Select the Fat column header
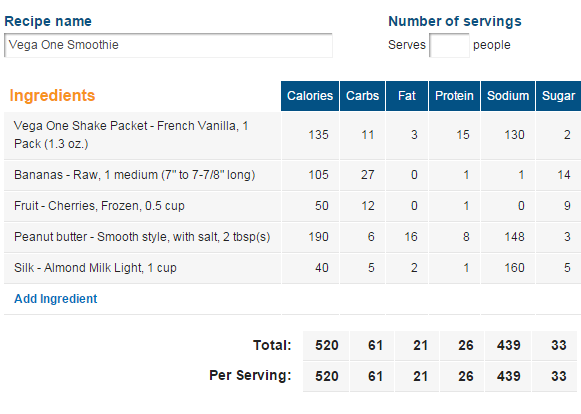The image size is (581, 414). 407,96
